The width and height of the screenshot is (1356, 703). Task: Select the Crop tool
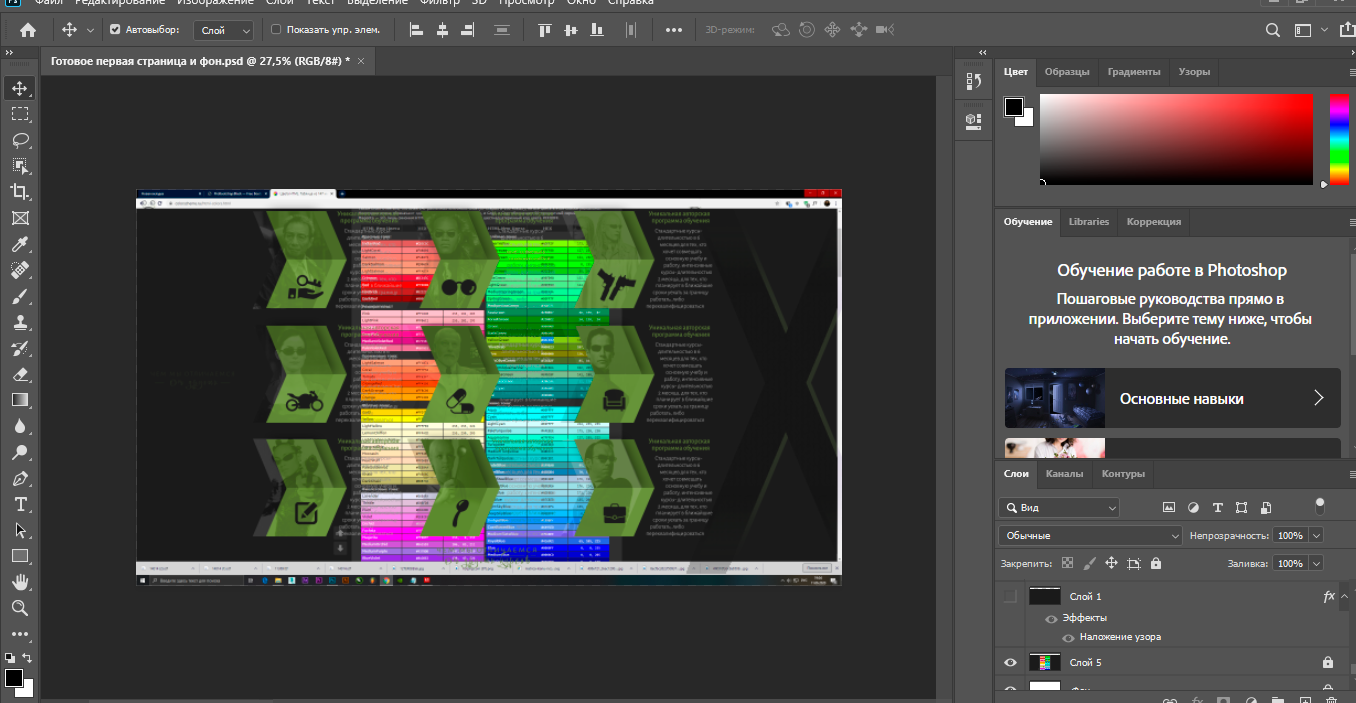(19, 192)
